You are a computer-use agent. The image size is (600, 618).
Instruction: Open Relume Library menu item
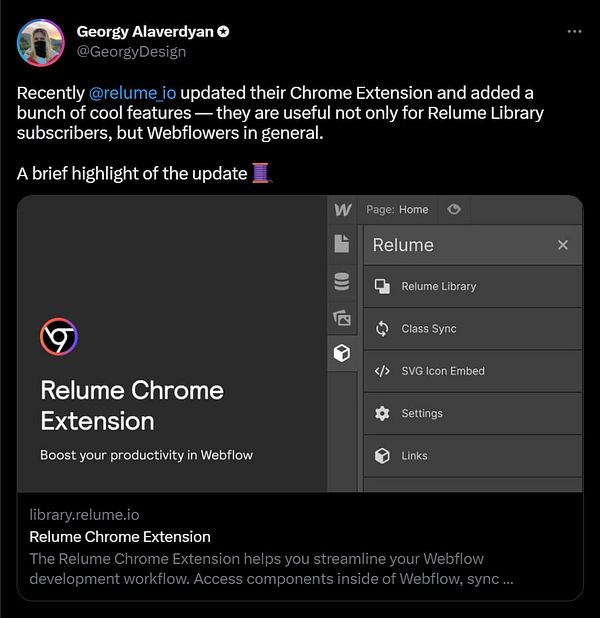tap(438, 286)
